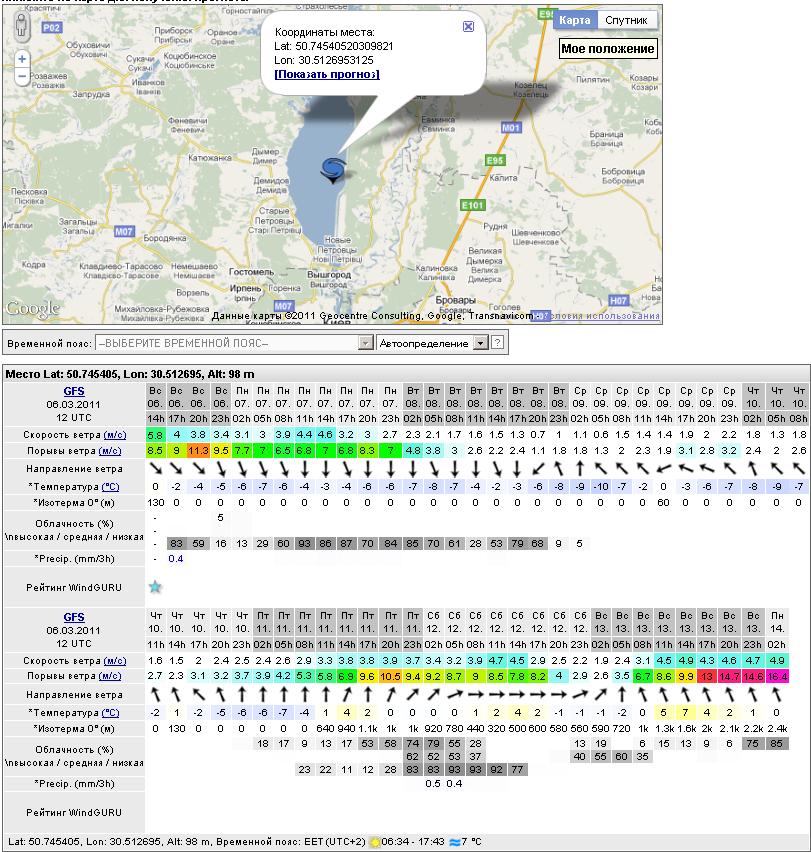Open the first GFS model link
Screen dimensions: 811x852
point(74,391)
